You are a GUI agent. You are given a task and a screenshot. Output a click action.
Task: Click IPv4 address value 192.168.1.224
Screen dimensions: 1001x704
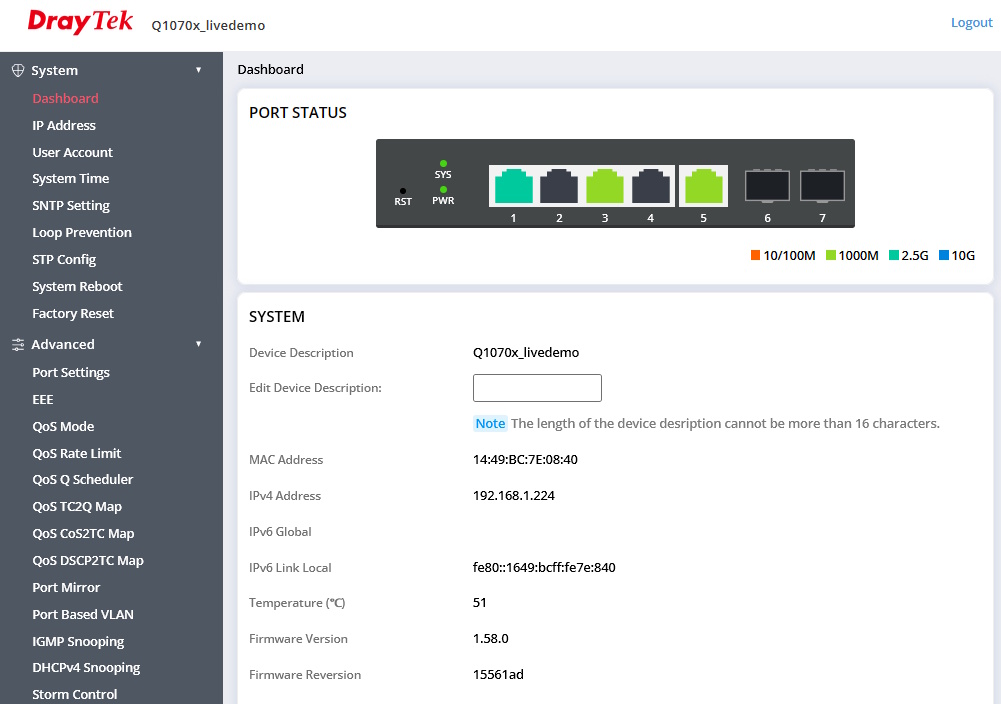point(514,496)
